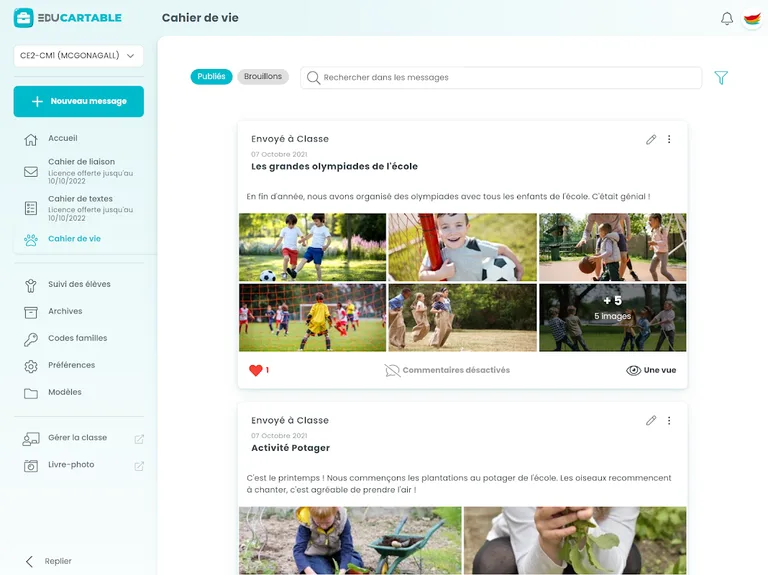Screen dimensions: 768x575
Task: Click the Cahier de textes list icon
Action: [x=31, y=208]
